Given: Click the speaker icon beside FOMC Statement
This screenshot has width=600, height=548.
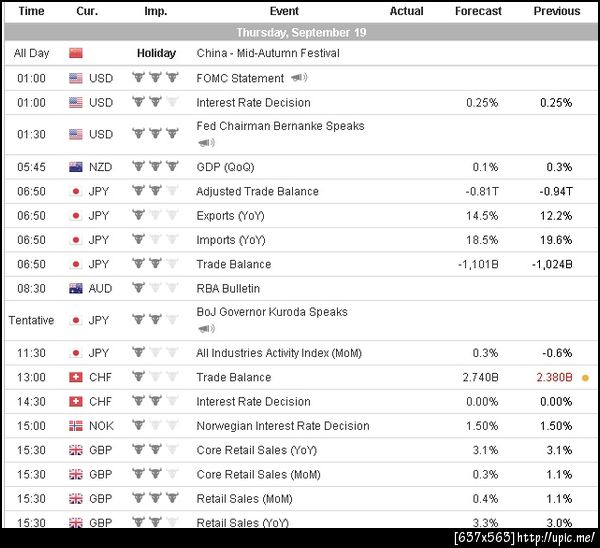Looking at the screenshot, I should point(299,78).
